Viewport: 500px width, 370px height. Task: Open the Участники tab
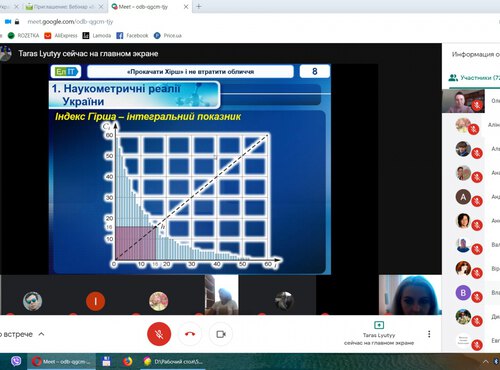474,78
